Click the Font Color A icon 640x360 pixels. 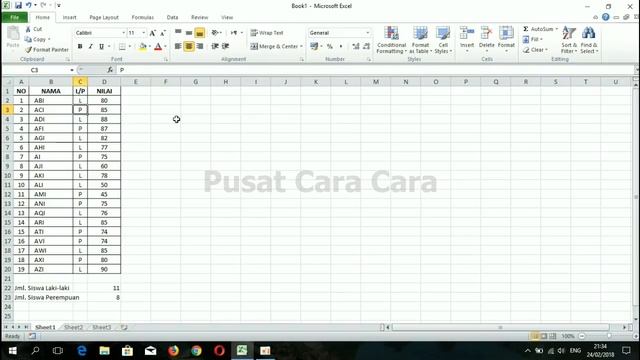pos(158,47)
